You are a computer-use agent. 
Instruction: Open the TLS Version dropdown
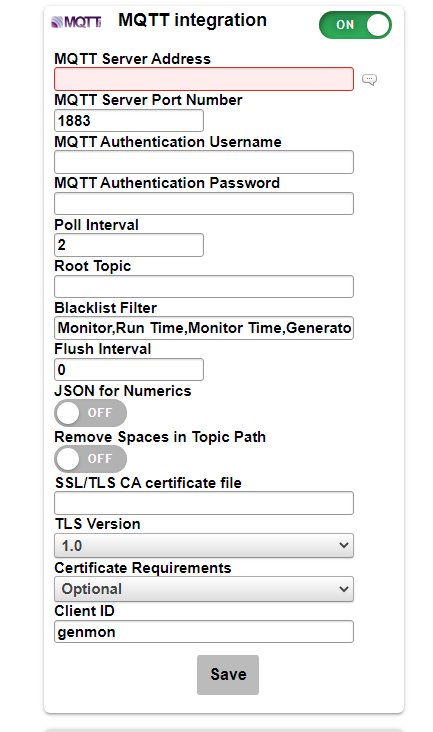[x=204, y=545]
